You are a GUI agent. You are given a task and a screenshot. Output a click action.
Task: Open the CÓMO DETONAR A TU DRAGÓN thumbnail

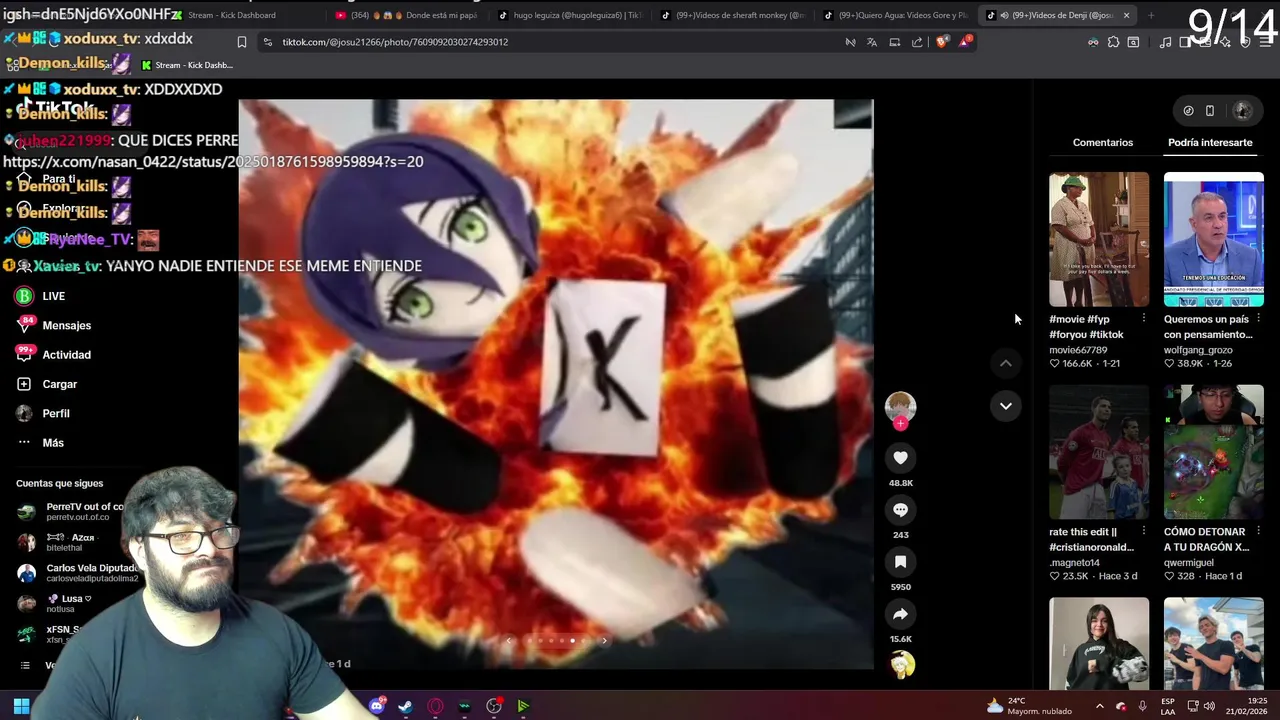click(x=1214, y=452)
